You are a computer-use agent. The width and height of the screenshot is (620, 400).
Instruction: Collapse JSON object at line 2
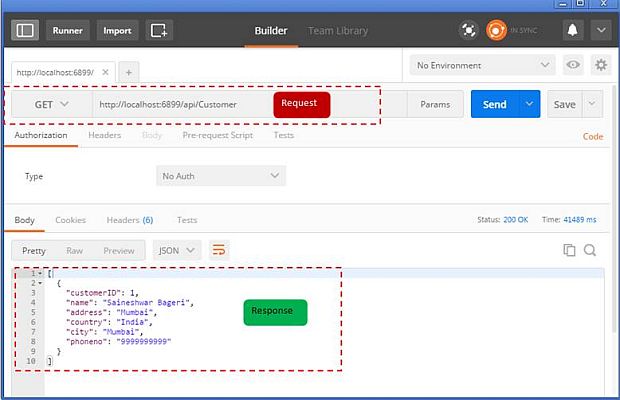pos(40,283)
